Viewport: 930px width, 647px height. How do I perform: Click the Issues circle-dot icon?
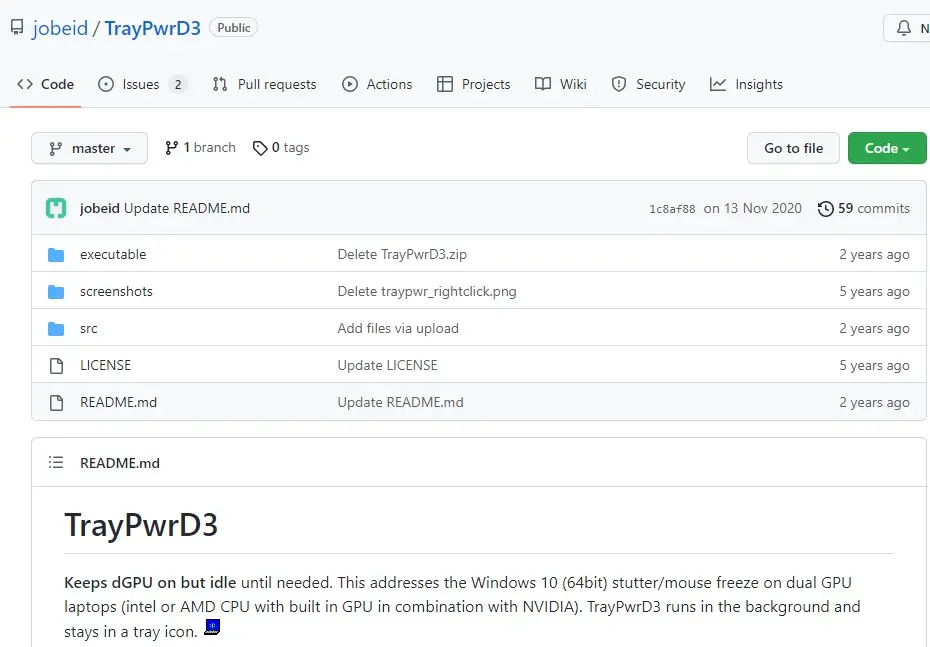[x=106, y=84]
